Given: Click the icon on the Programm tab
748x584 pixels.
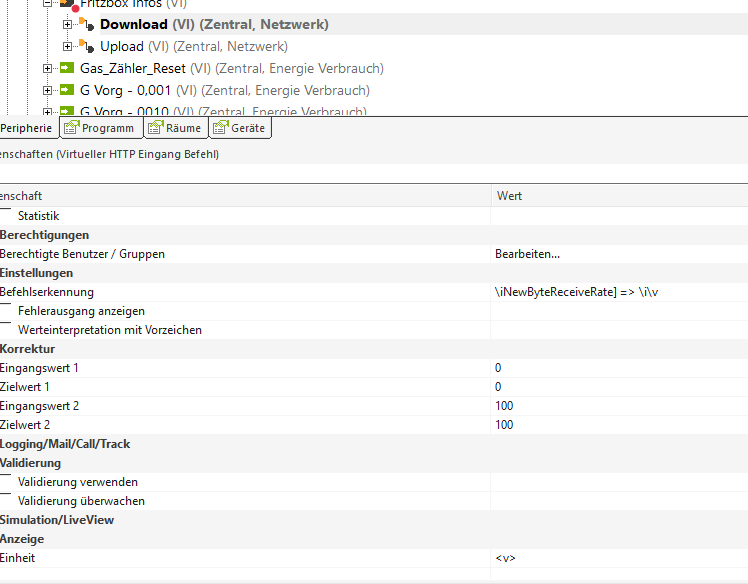Looking at the screenshot, I should [x=71, y=128].
